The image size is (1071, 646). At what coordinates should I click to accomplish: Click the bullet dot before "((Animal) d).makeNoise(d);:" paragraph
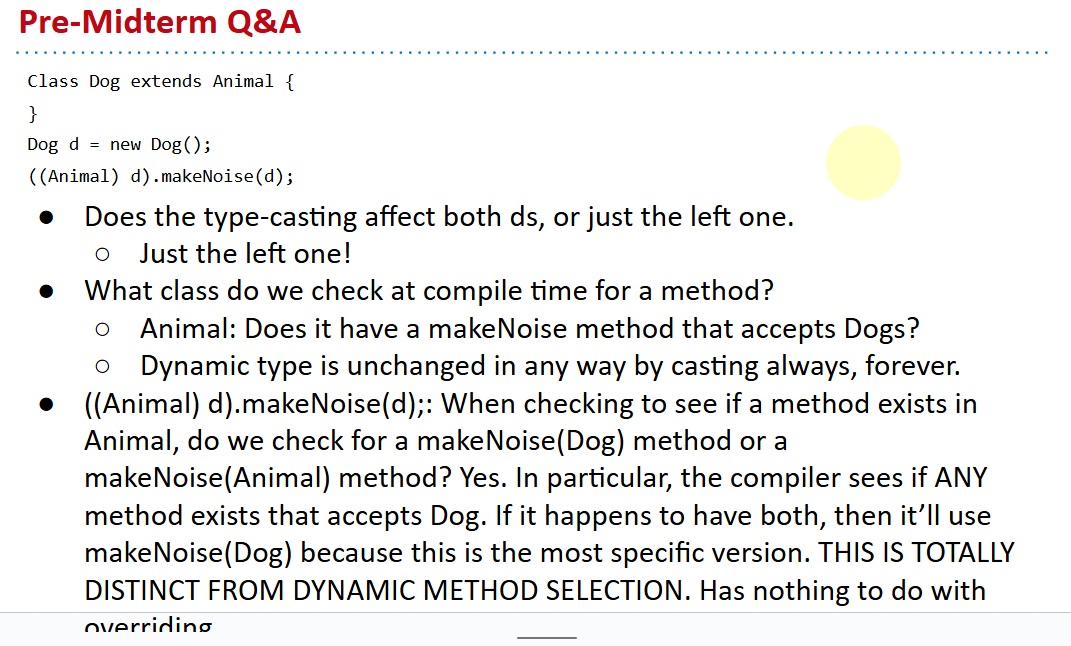coord(46,405)
